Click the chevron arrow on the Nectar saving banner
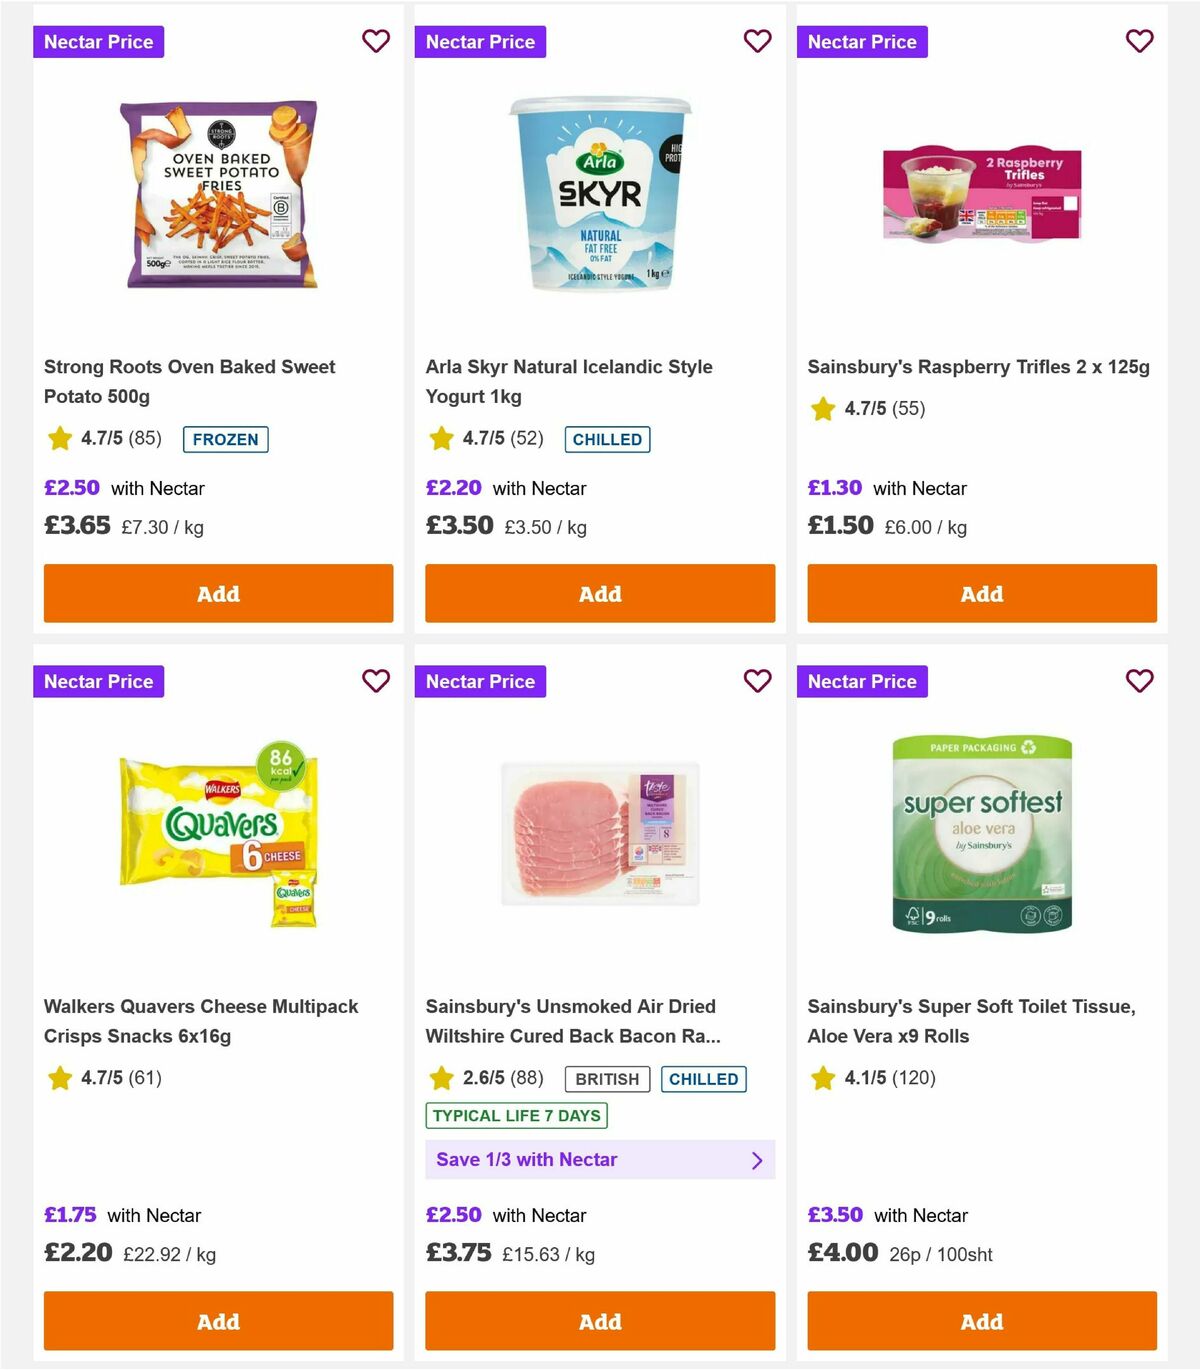1200x1370 pixels. pyautogui.click(x=757, y=1159)
